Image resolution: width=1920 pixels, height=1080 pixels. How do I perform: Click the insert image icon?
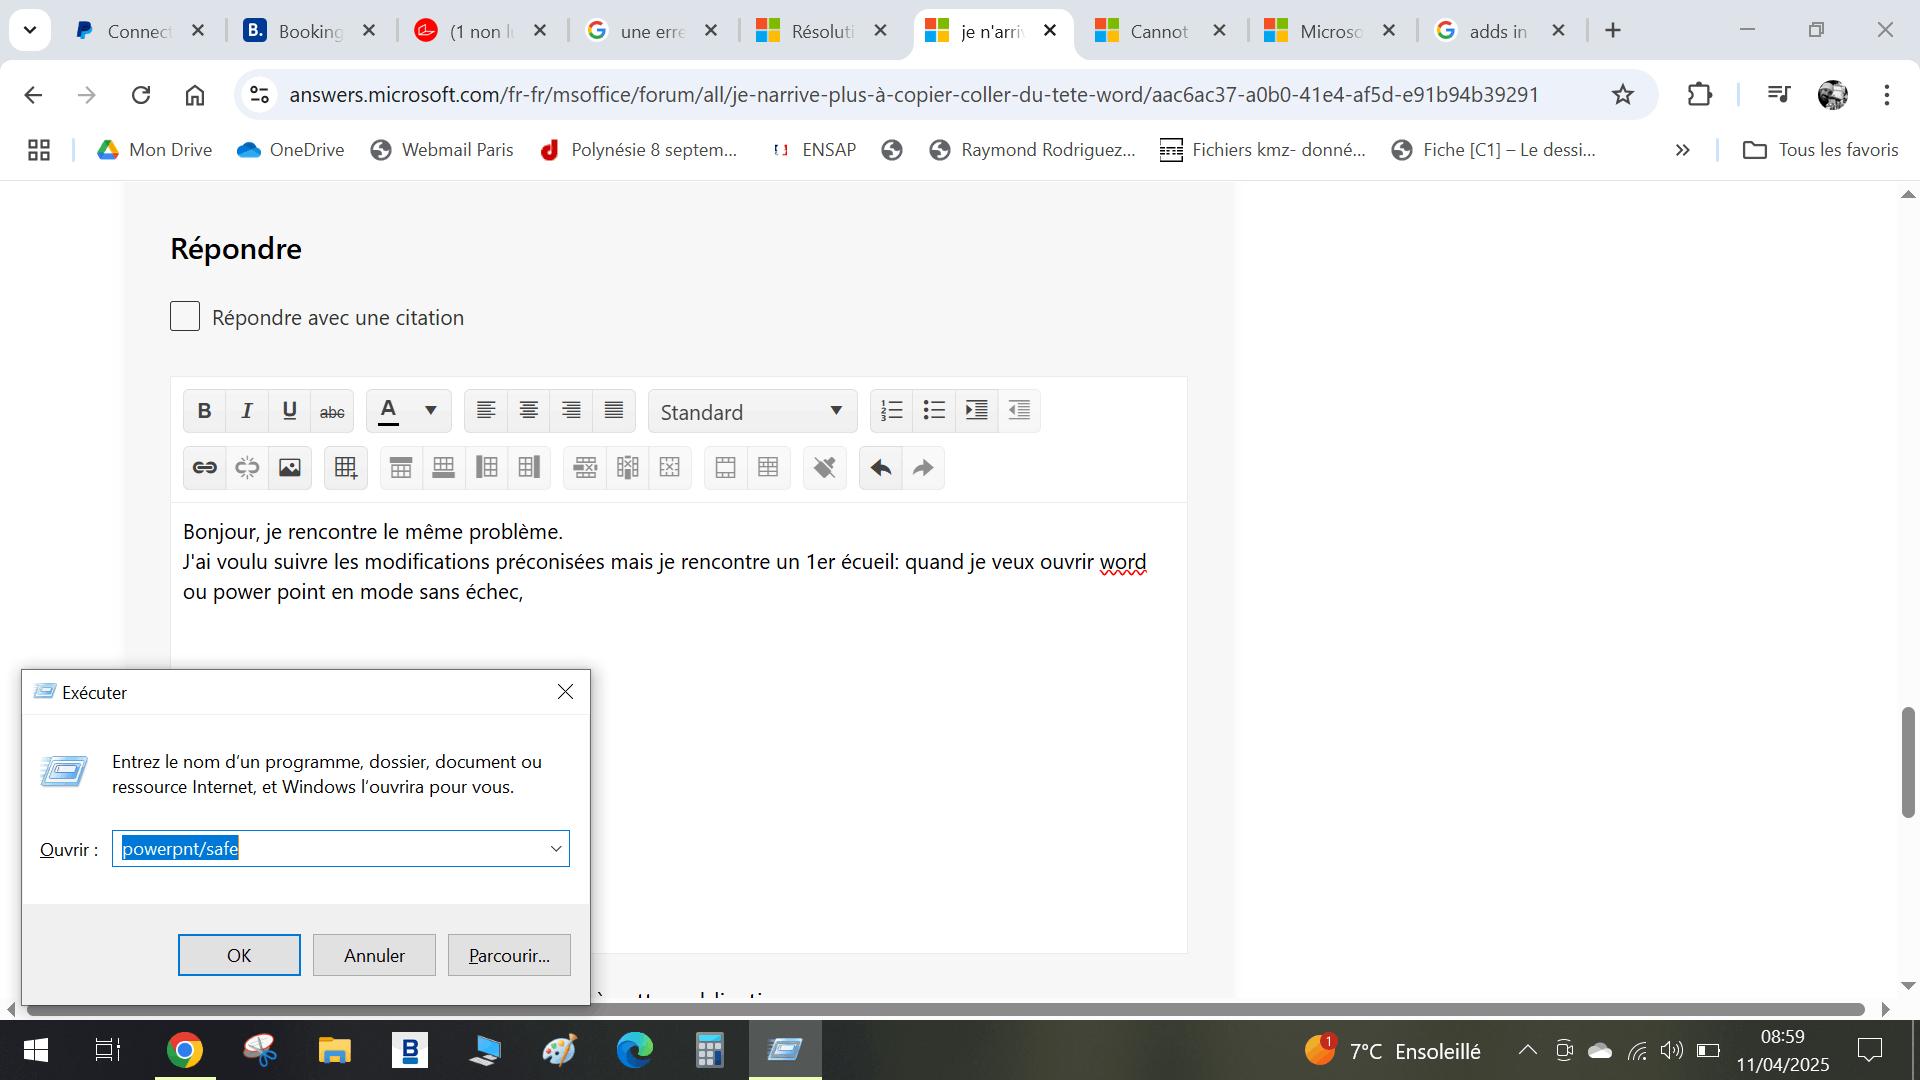[290, 468]
